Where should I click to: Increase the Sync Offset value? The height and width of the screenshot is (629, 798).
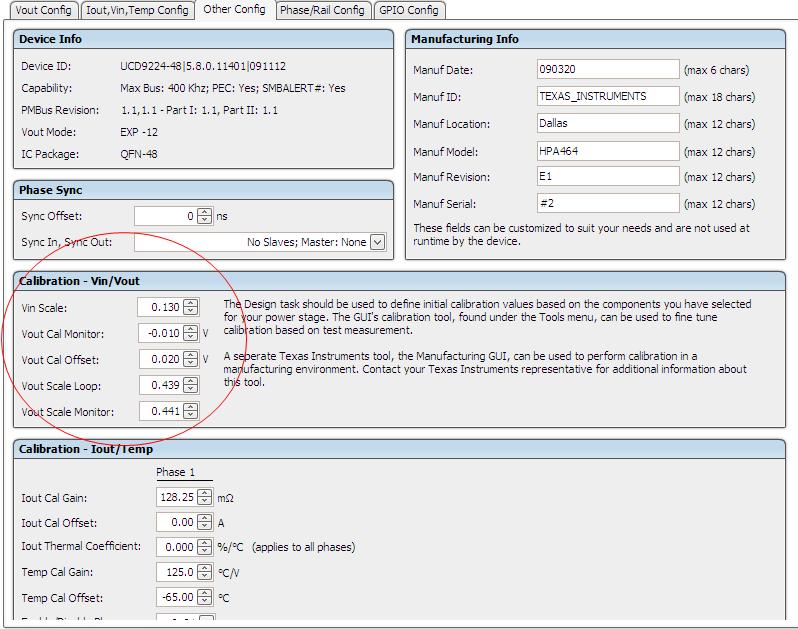(204, 213)
